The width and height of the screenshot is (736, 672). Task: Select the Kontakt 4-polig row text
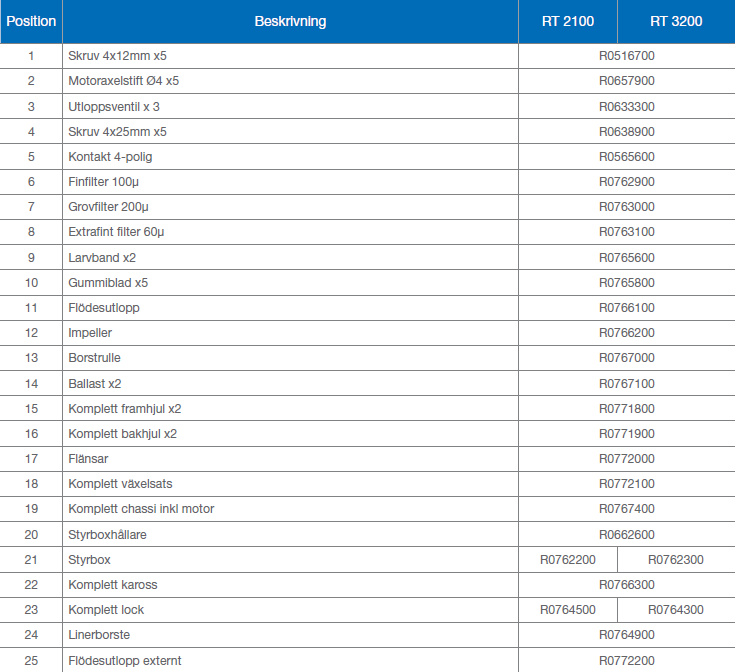pyautogui.click(x=110, y=157)
